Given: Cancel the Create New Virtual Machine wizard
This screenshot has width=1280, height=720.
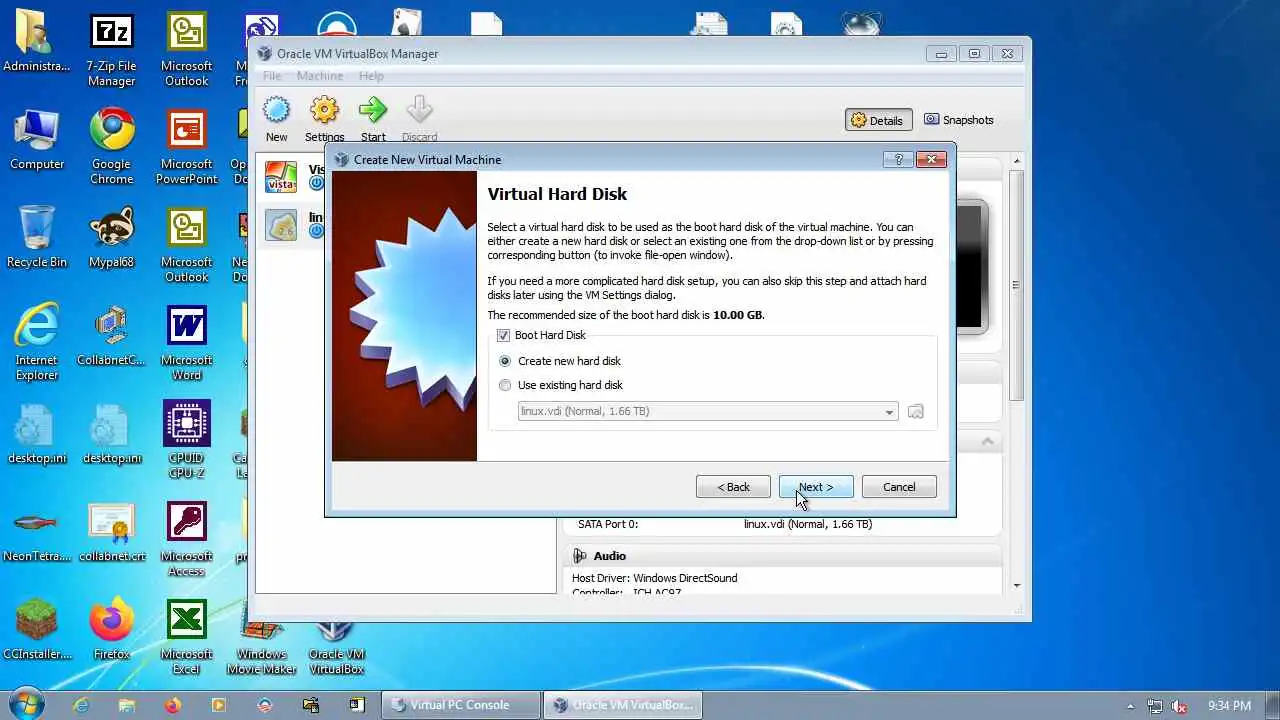Looking at the screenshot, I should pos(899,487).
